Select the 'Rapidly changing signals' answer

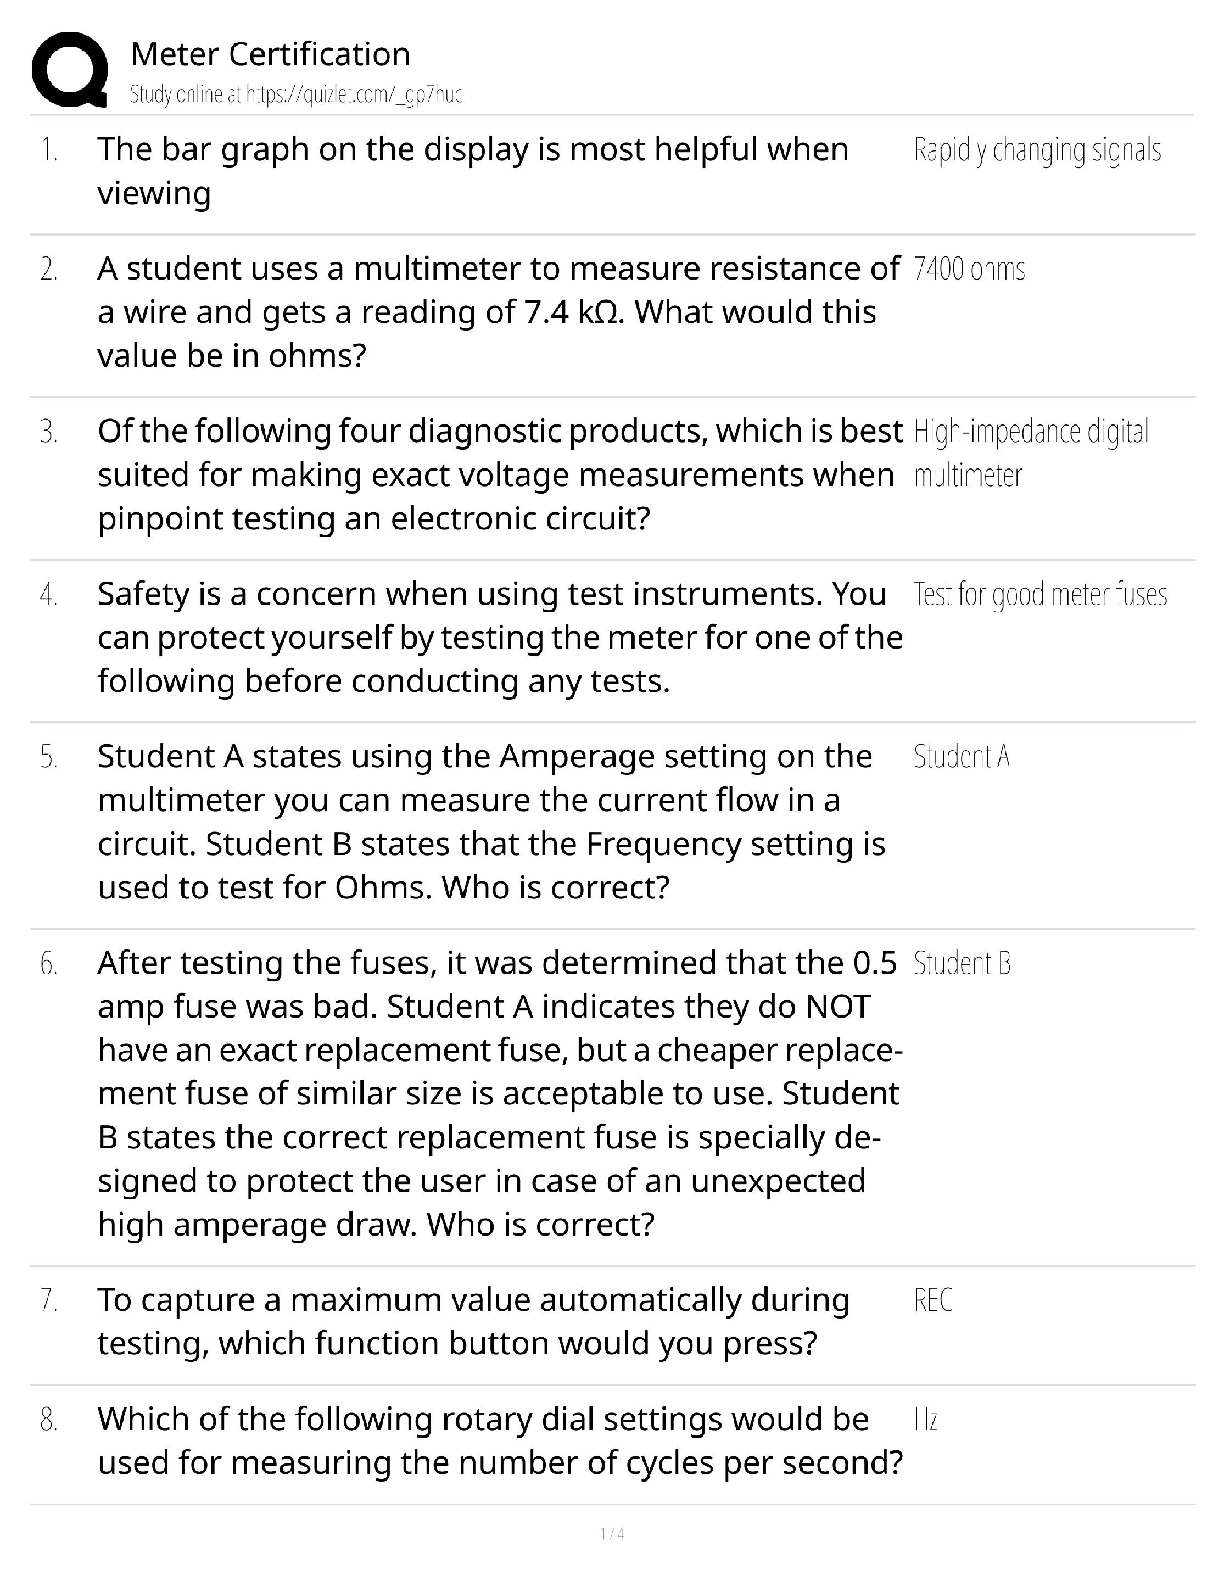[x=1037, y=151]
